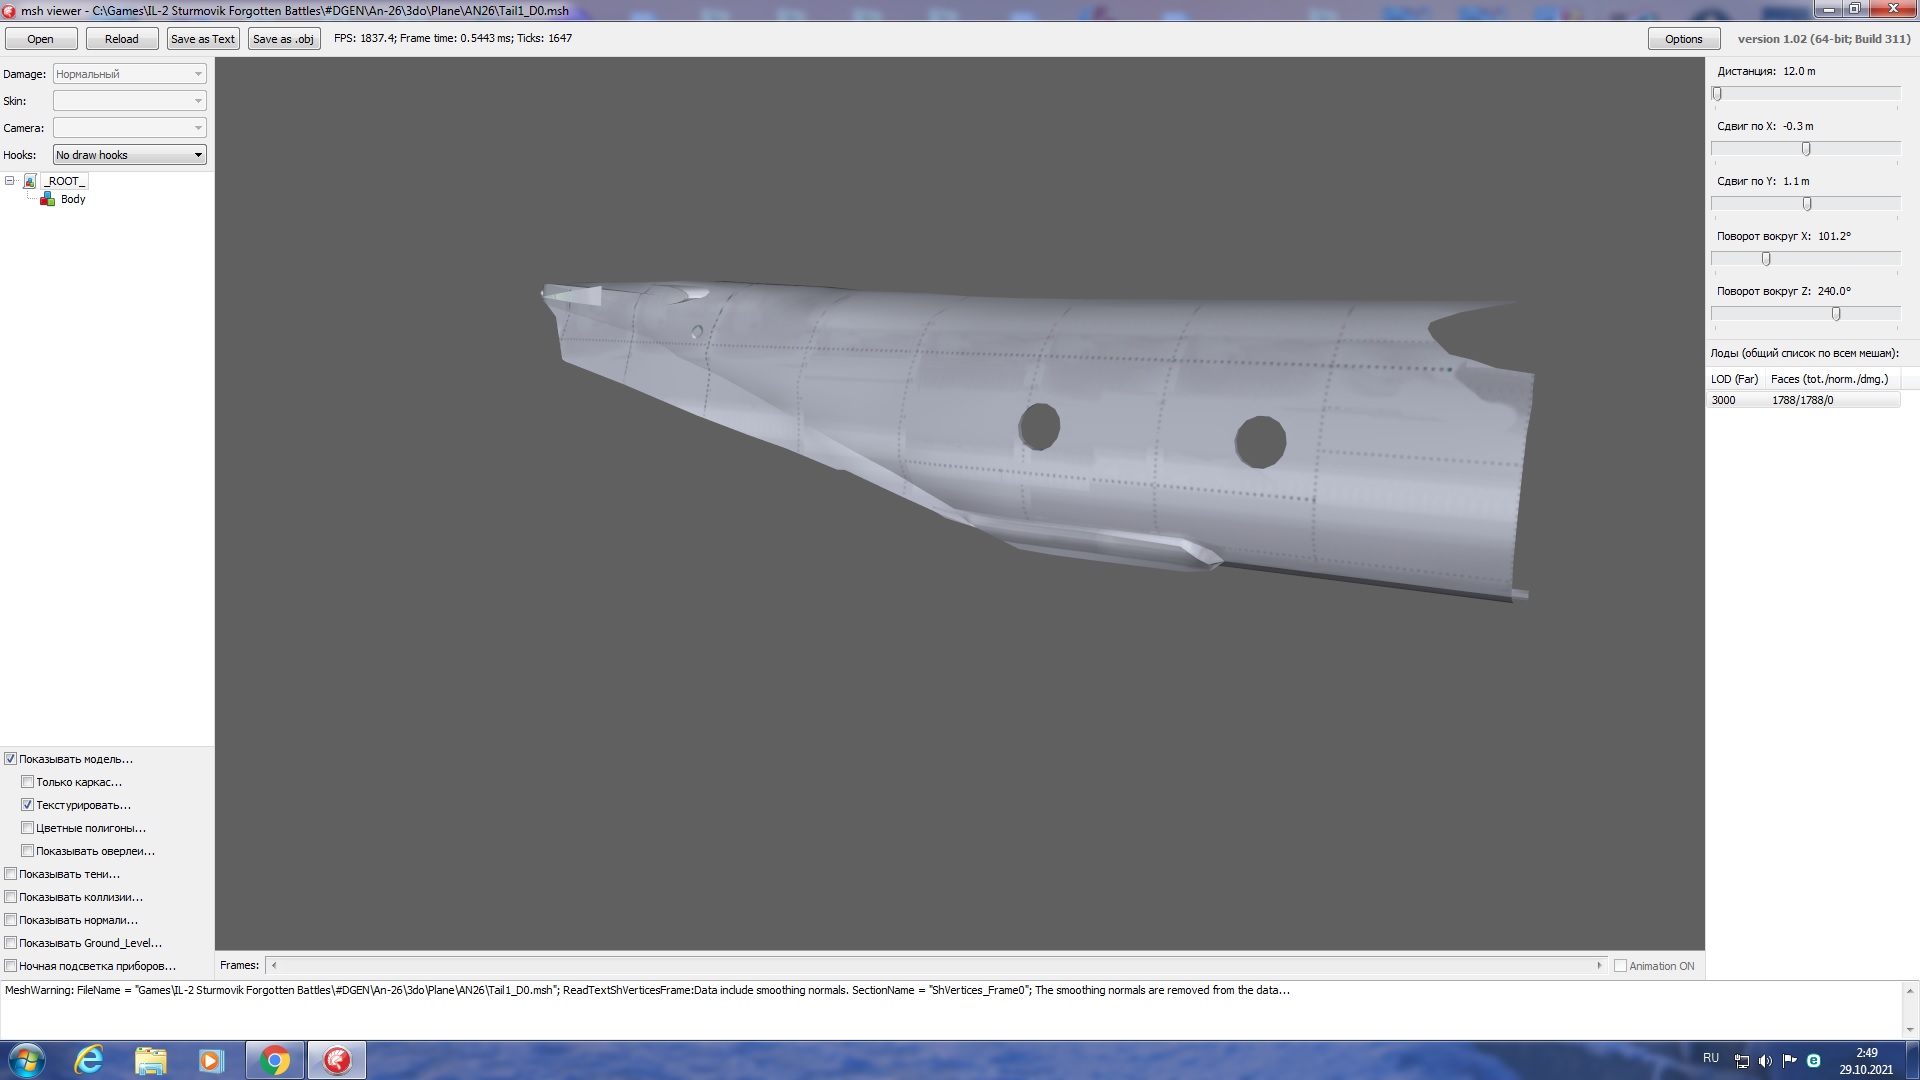Click the Frames scrollbar right arrow
The image size is (1920, 1080).
pyautogui.click(x=1599, y=966)
